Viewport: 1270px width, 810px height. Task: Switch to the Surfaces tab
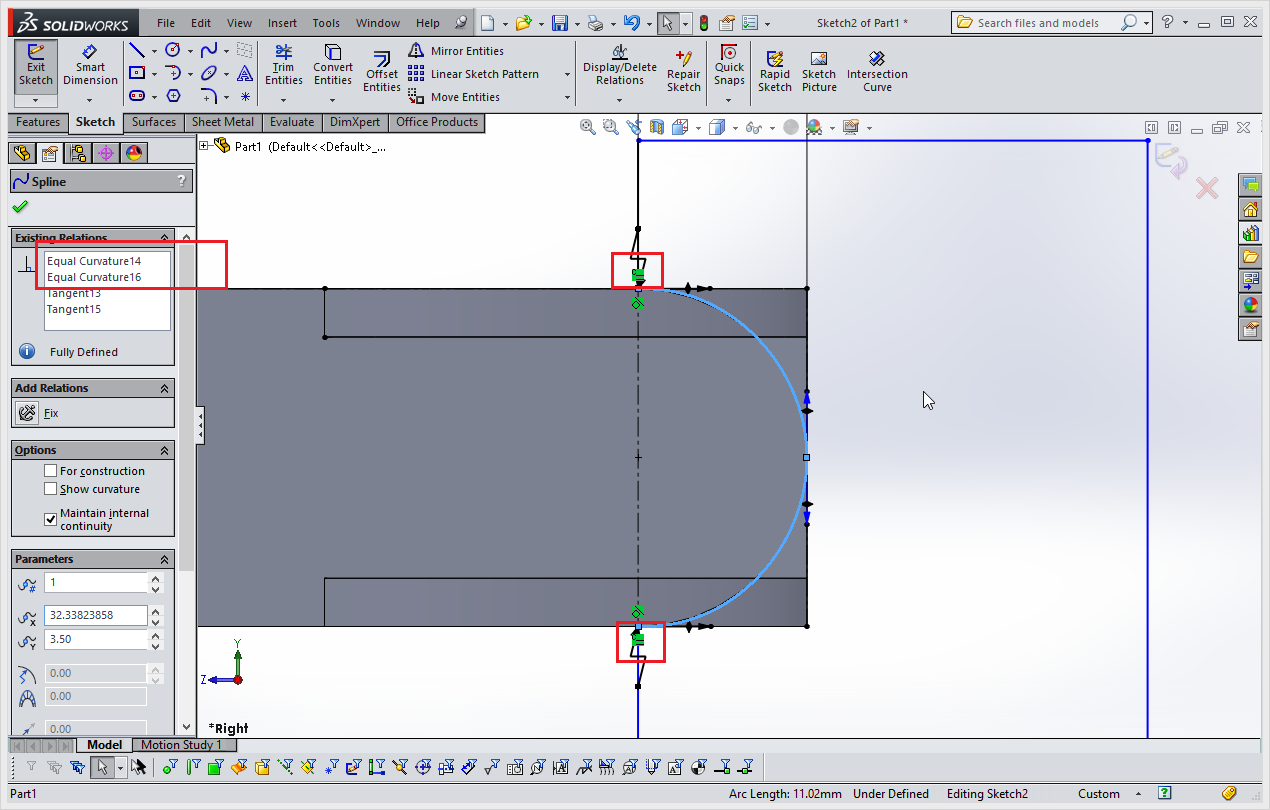pyautogui.click(x=154, y=122)
